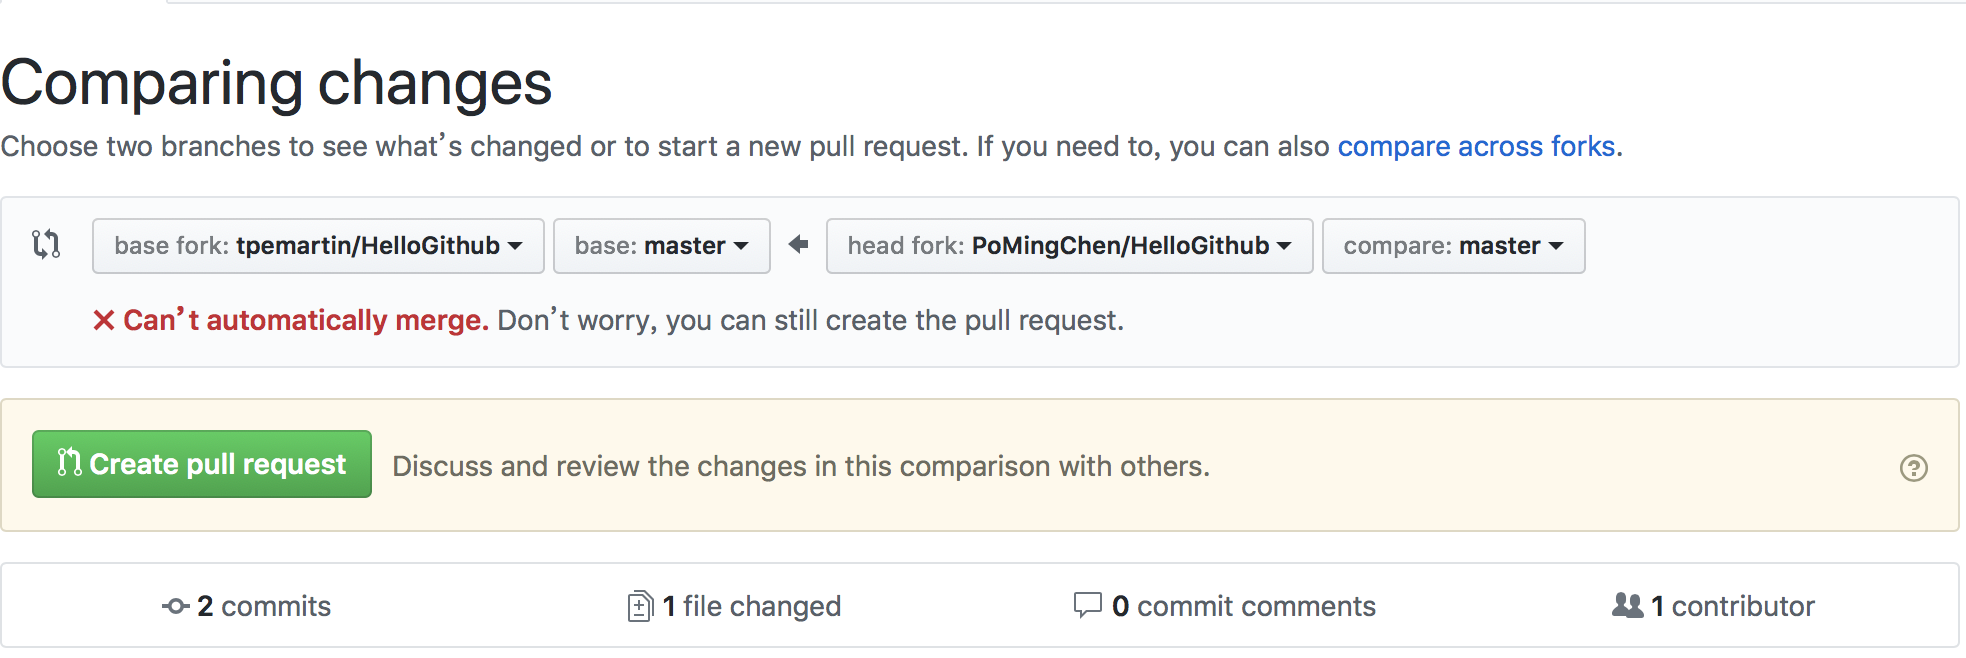Click the commits icon beside 2 commits
Image resolution: width=1966 pixels, height=658 pixels.
click(176, 606)
